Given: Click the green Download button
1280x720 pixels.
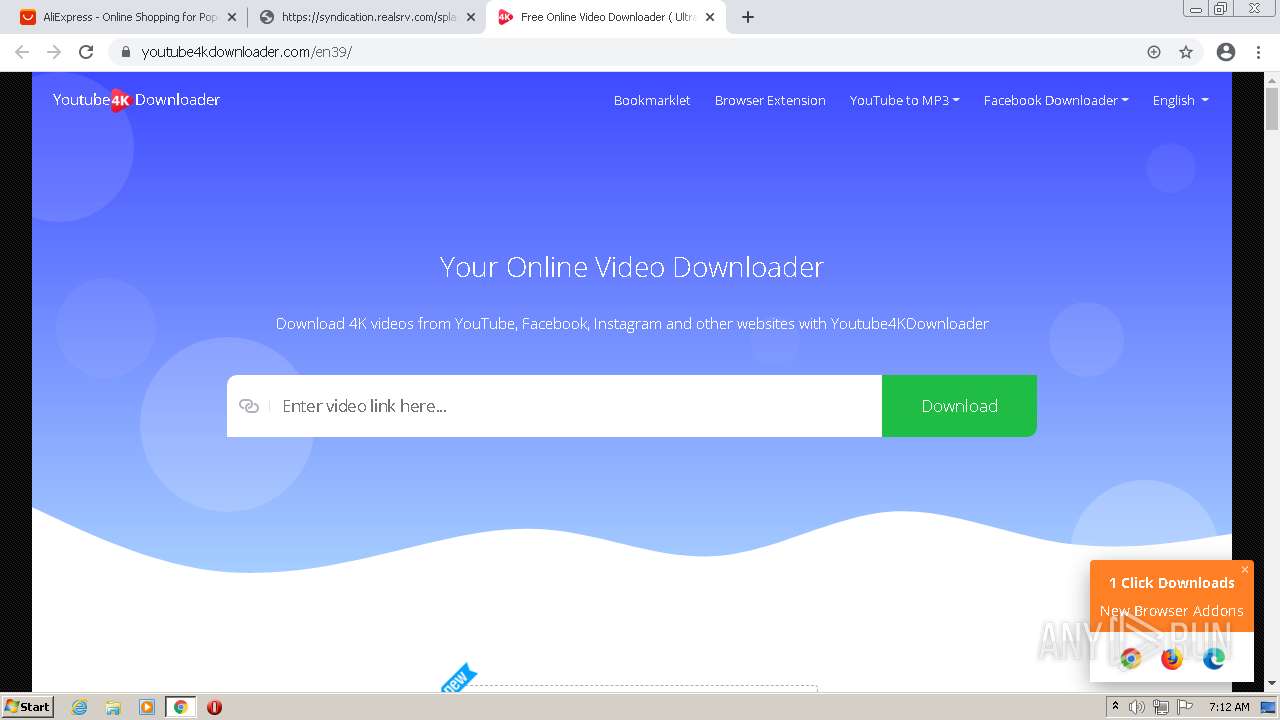Looking at the screenshot, I should tap(959, 406).
